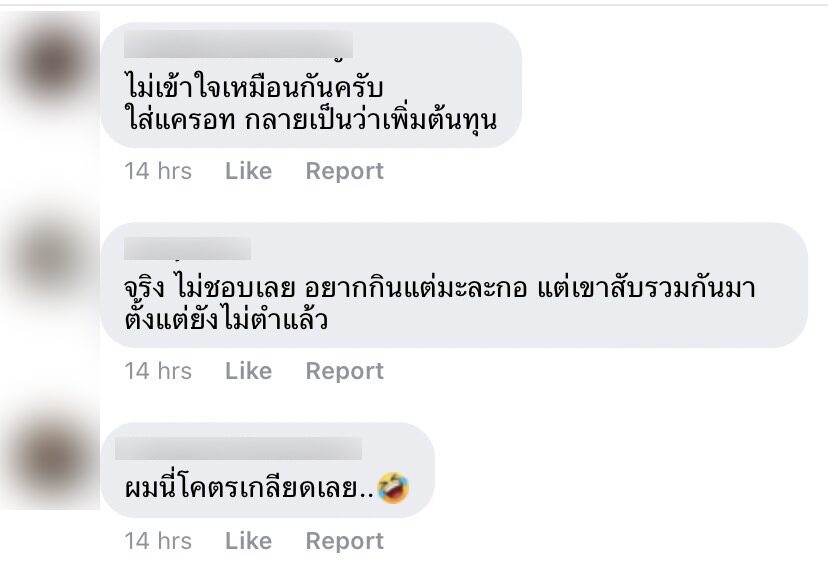The width and height of the screenshot is (828, 571).
Task: Click the laughing emoji in the last comment
Action: pyautogui.click(x=394, y=490)
